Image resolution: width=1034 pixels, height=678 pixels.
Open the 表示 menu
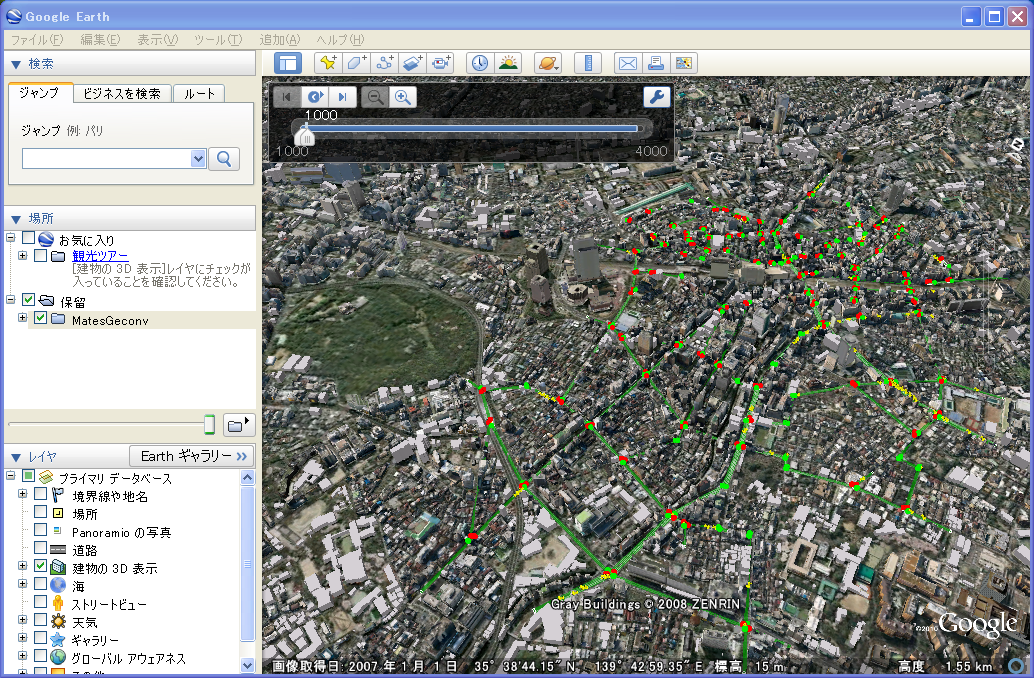tap(158, 40)
